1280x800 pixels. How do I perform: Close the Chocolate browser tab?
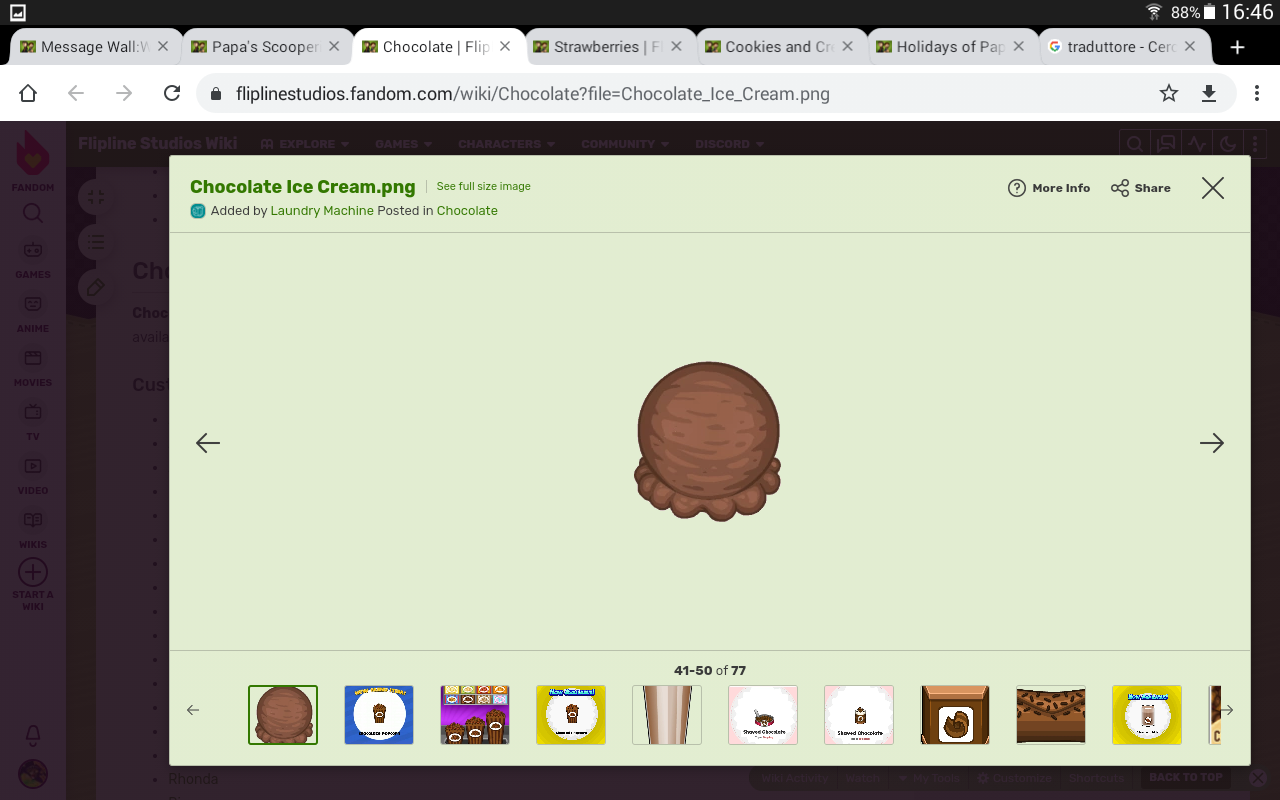pos(505,46)
